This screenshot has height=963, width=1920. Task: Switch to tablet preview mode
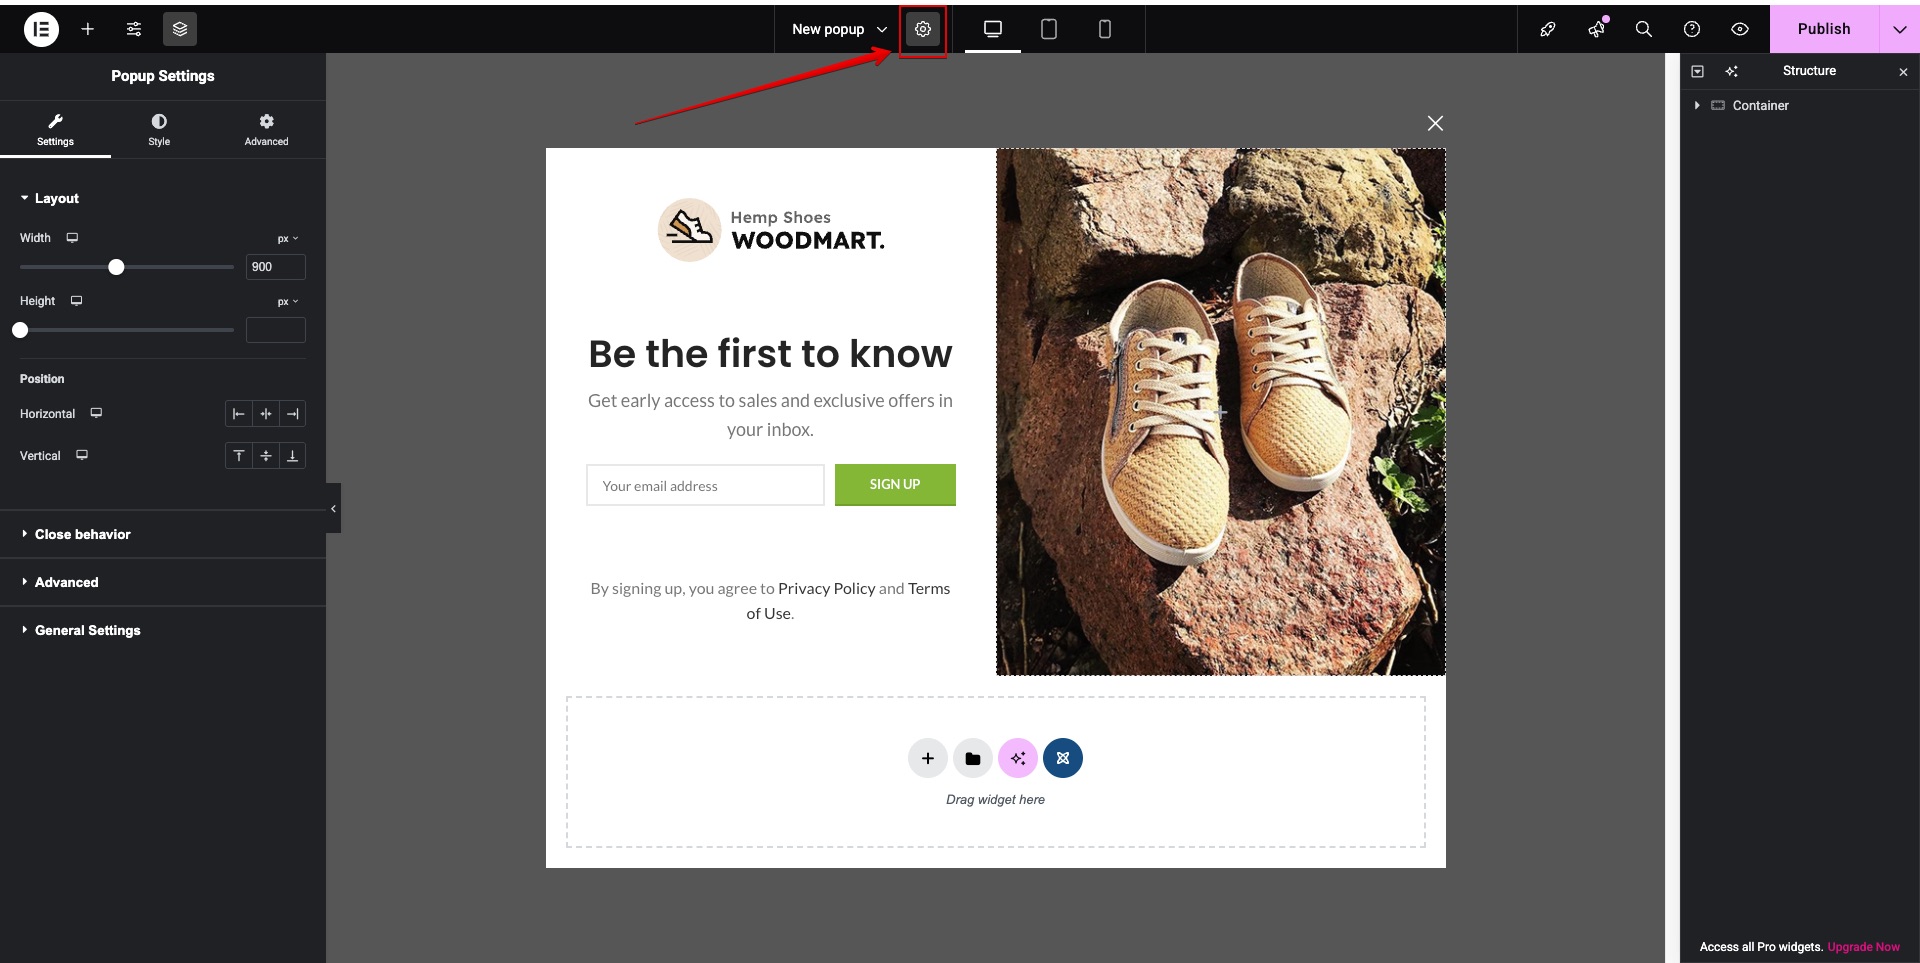click(1049, 29)
